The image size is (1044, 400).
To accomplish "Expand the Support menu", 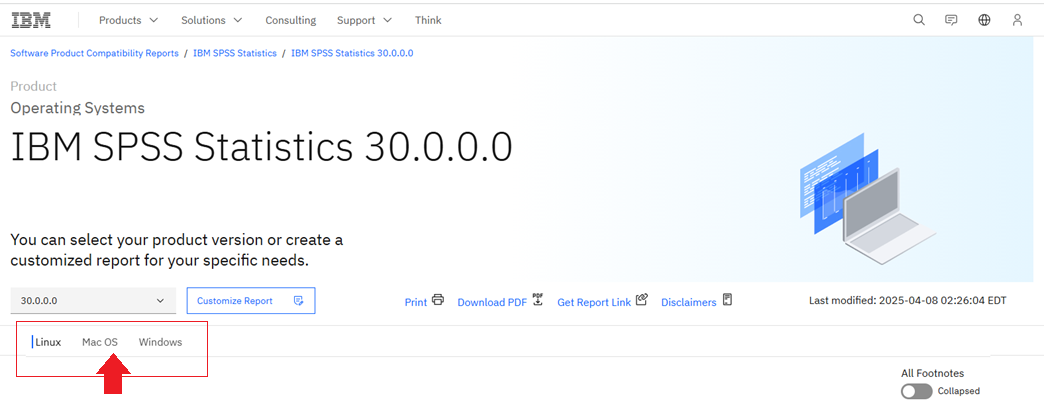I will click(364, 20).
